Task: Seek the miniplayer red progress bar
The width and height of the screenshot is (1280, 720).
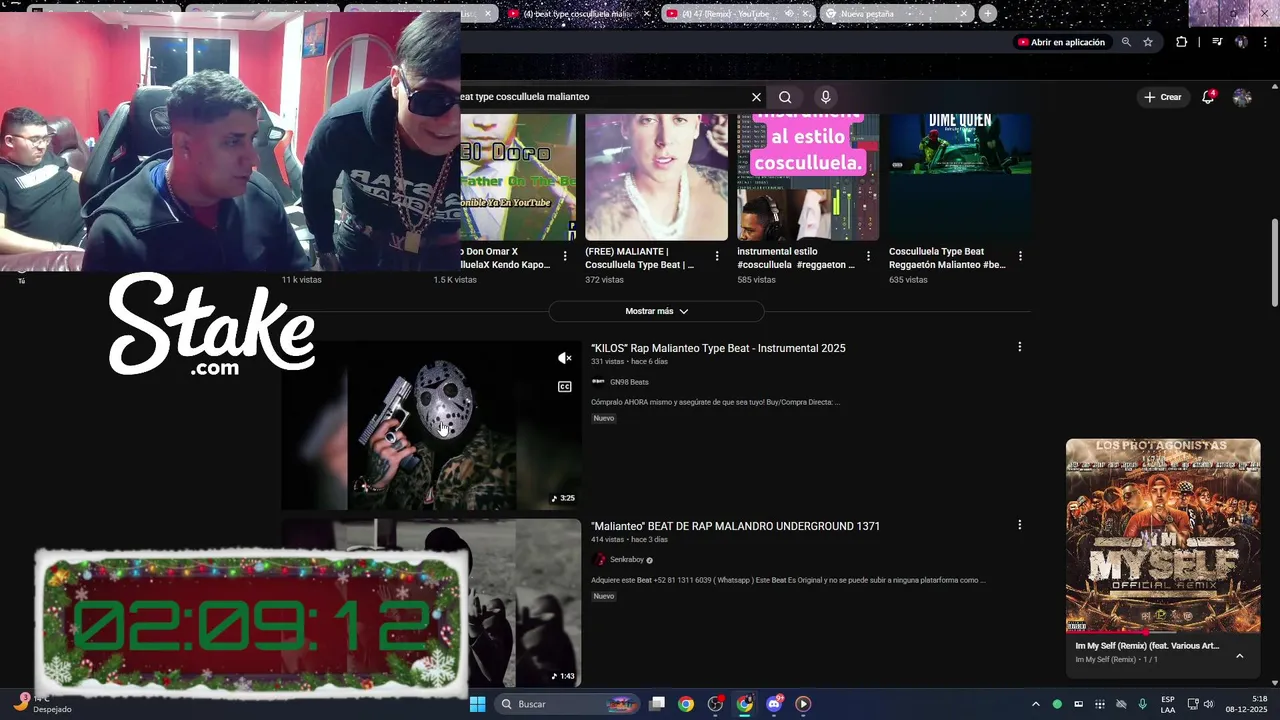Action: point(1163,632)
